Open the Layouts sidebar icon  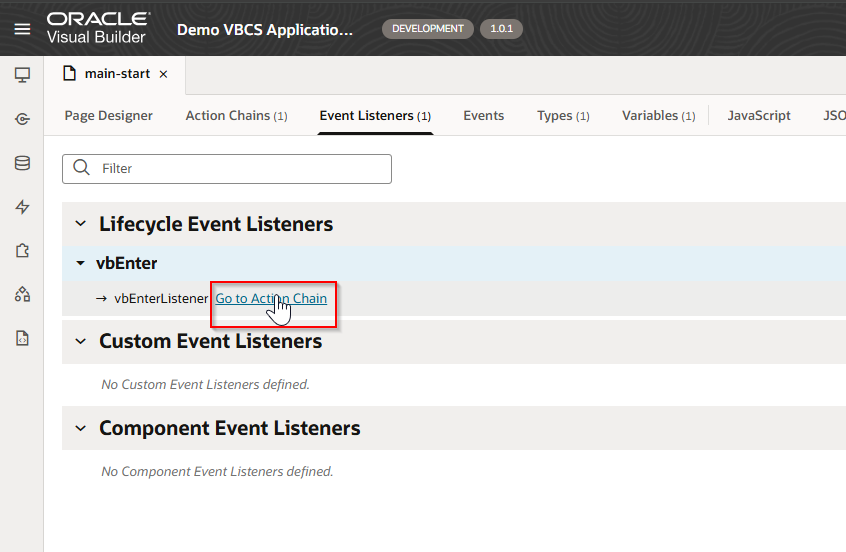22,295
